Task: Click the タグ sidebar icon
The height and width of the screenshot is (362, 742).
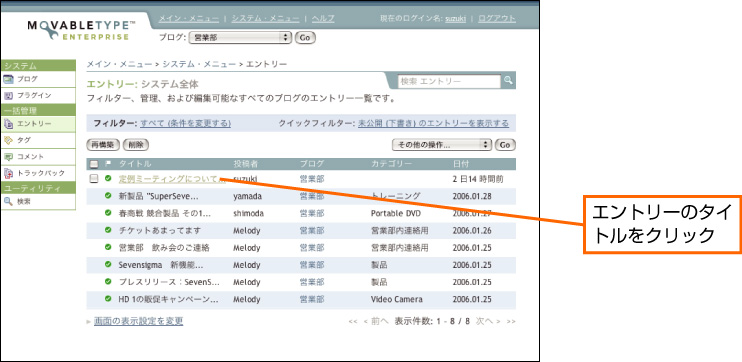Action: (x=8, y=141)
